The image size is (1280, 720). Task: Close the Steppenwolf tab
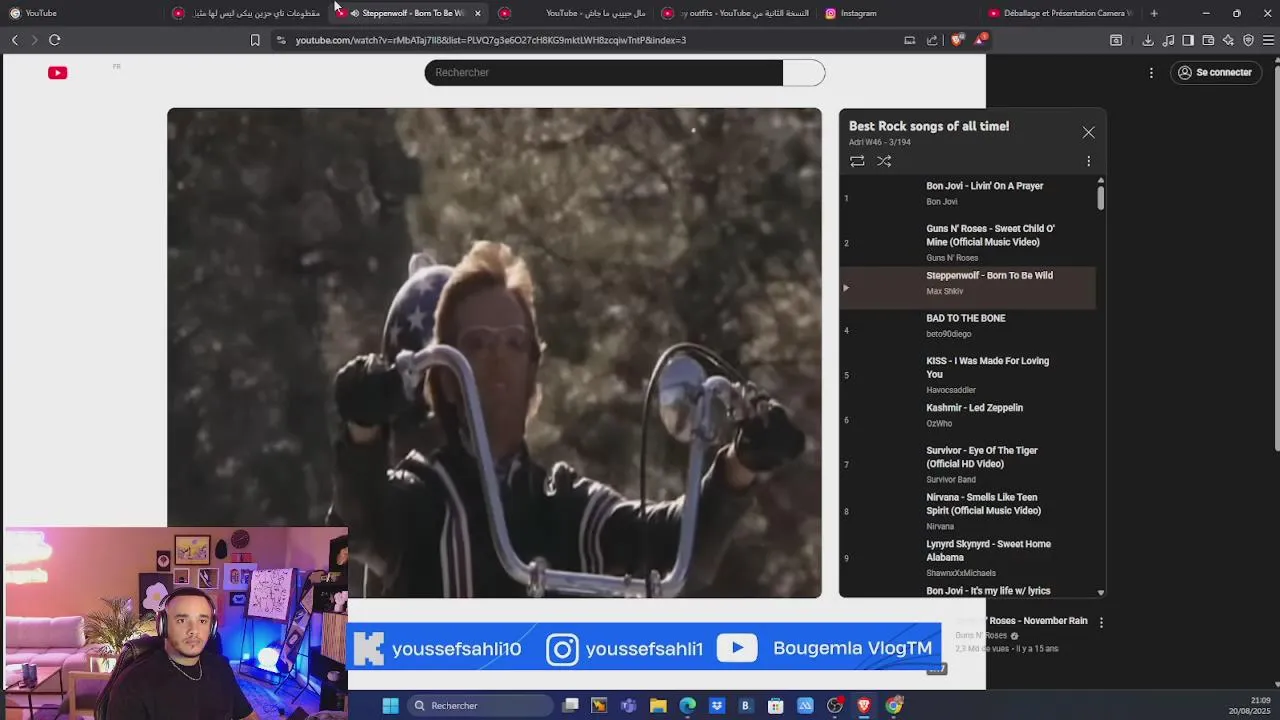coord(478,13)
